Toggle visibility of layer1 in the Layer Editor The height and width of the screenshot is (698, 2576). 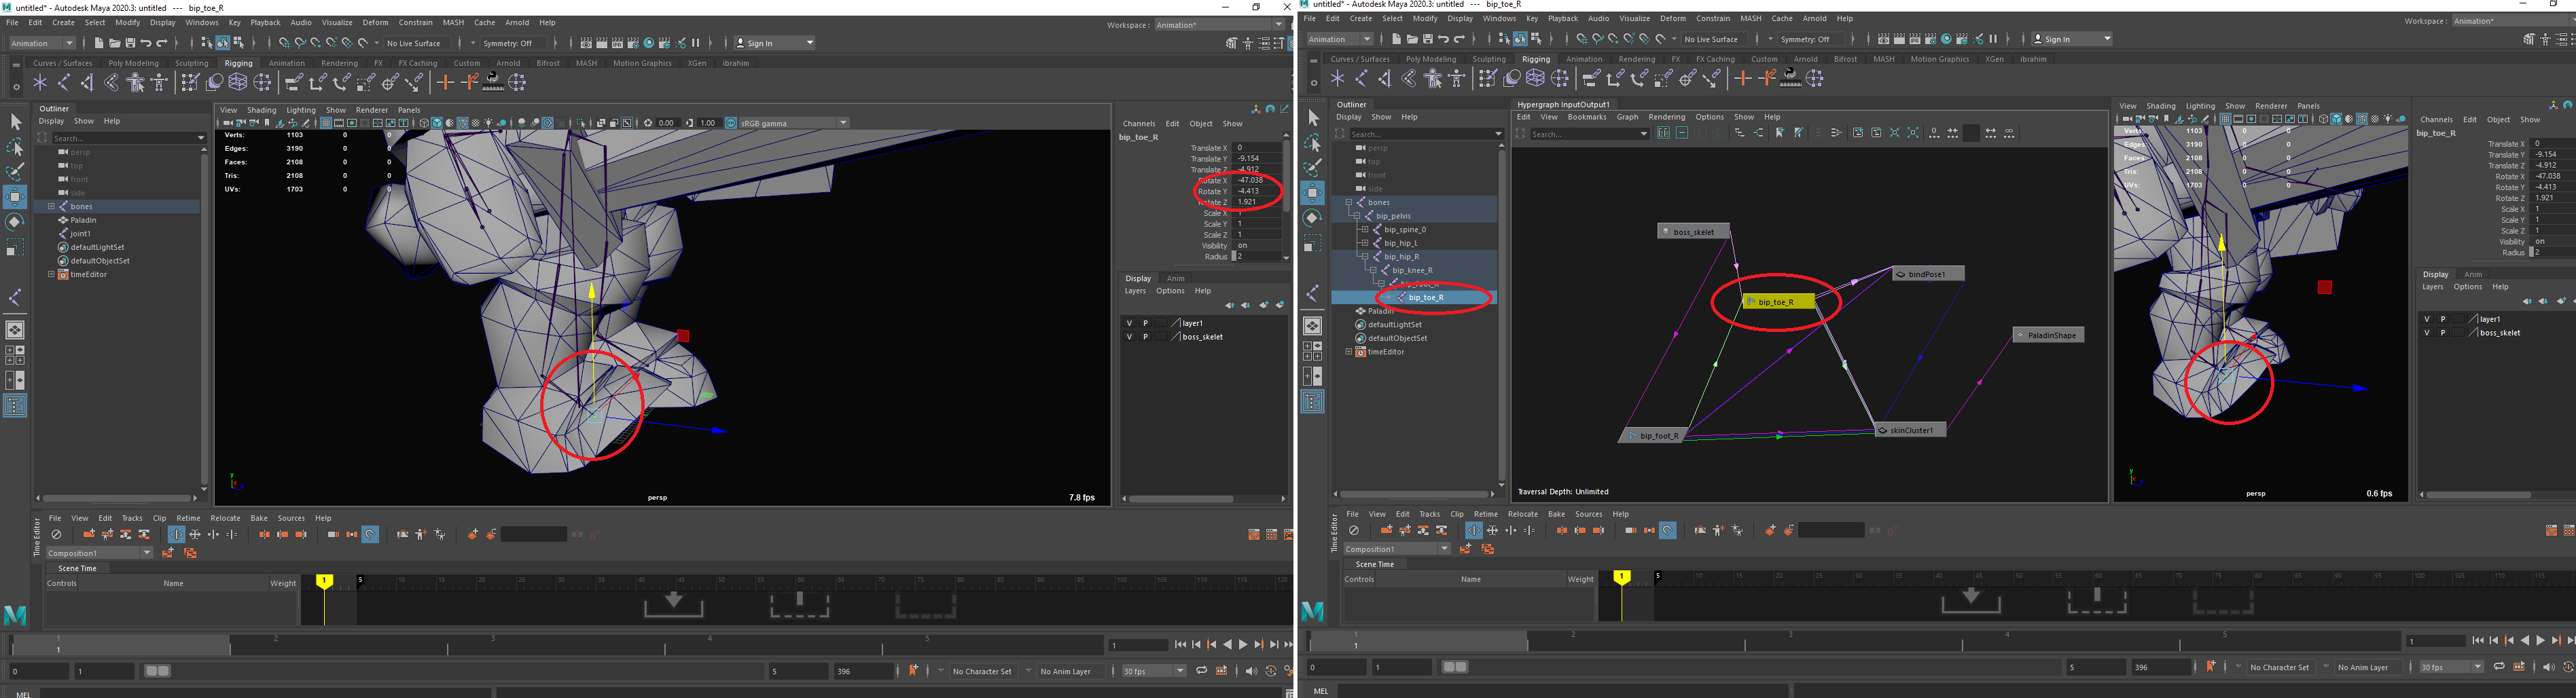coord(1130,322)
